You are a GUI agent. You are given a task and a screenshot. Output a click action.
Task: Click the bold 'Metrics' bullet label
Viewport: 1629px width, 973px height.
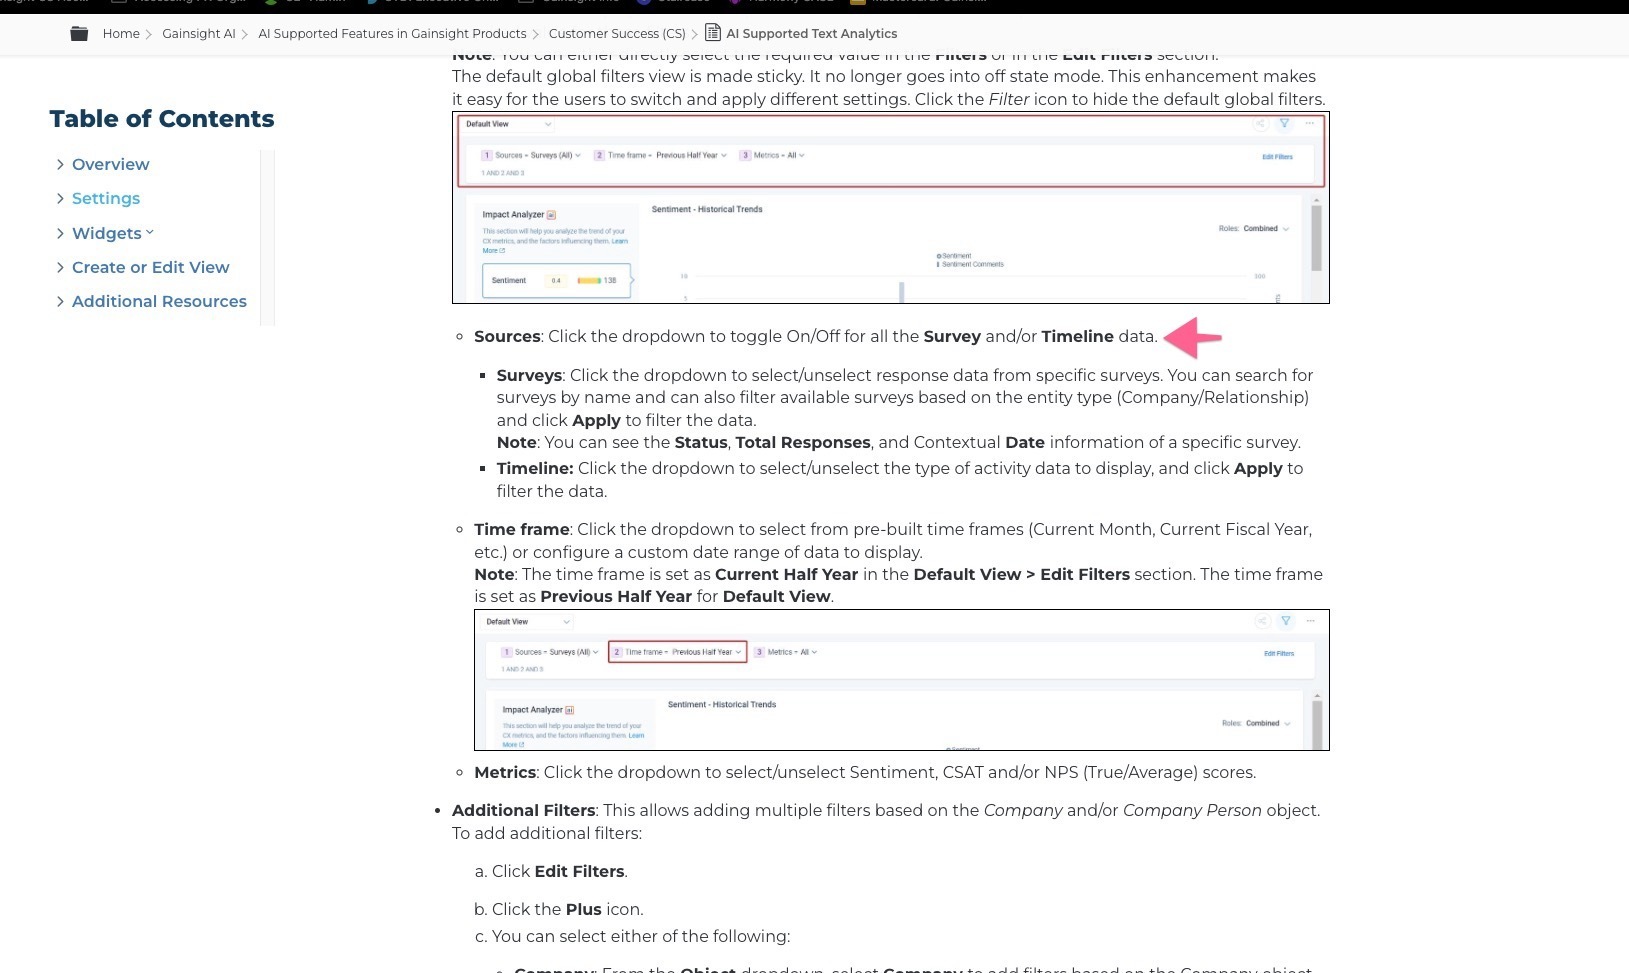(505, 772)
